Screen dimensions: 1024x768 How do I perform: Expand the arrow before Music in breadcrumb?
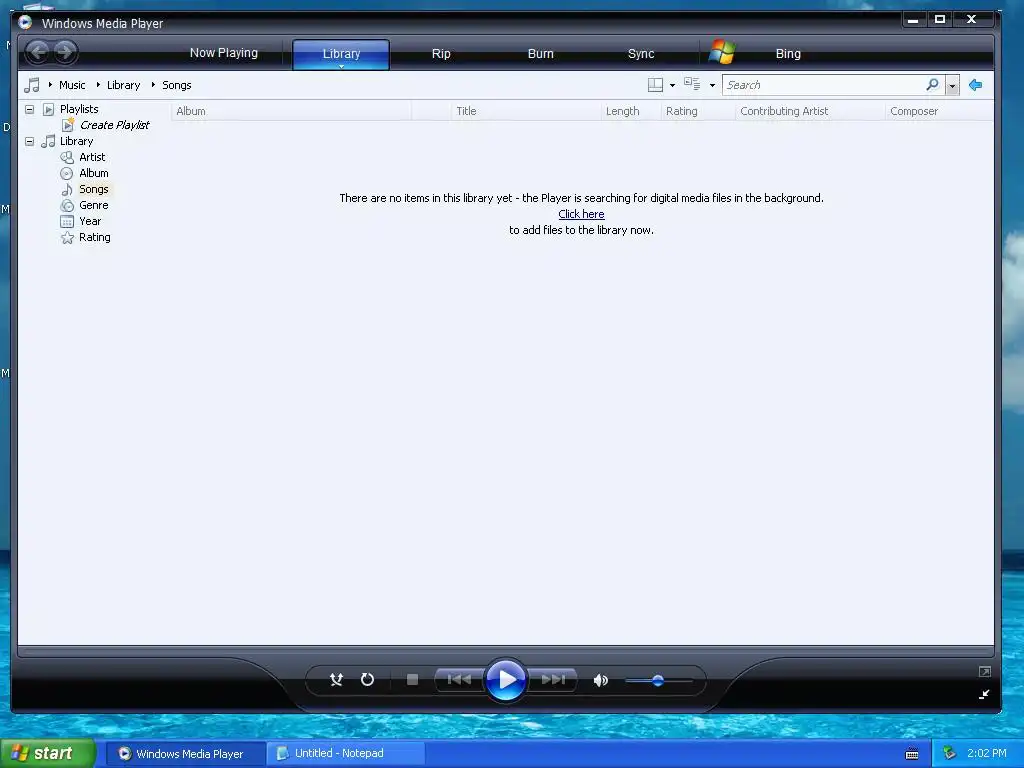[50, 85]
